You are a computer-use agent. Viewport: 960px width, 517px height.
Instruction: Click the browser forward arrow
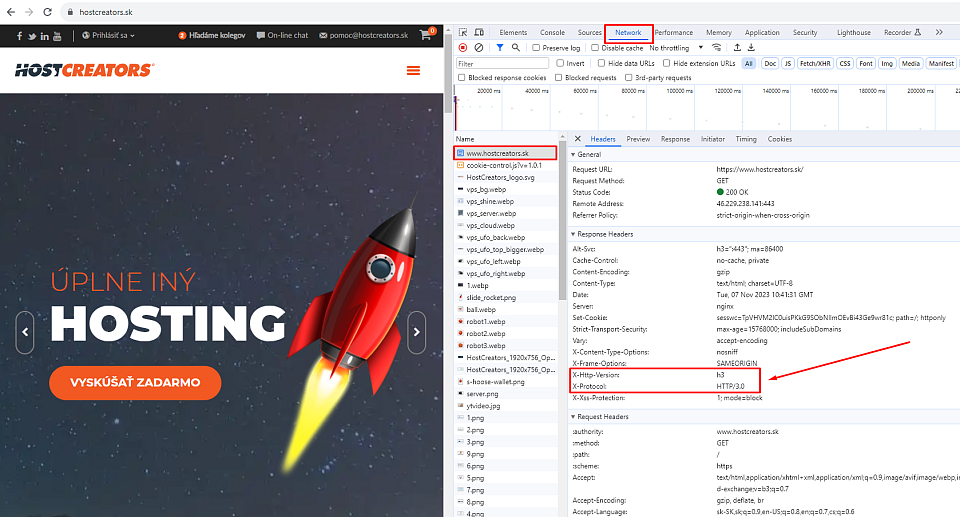pos(29,12)
